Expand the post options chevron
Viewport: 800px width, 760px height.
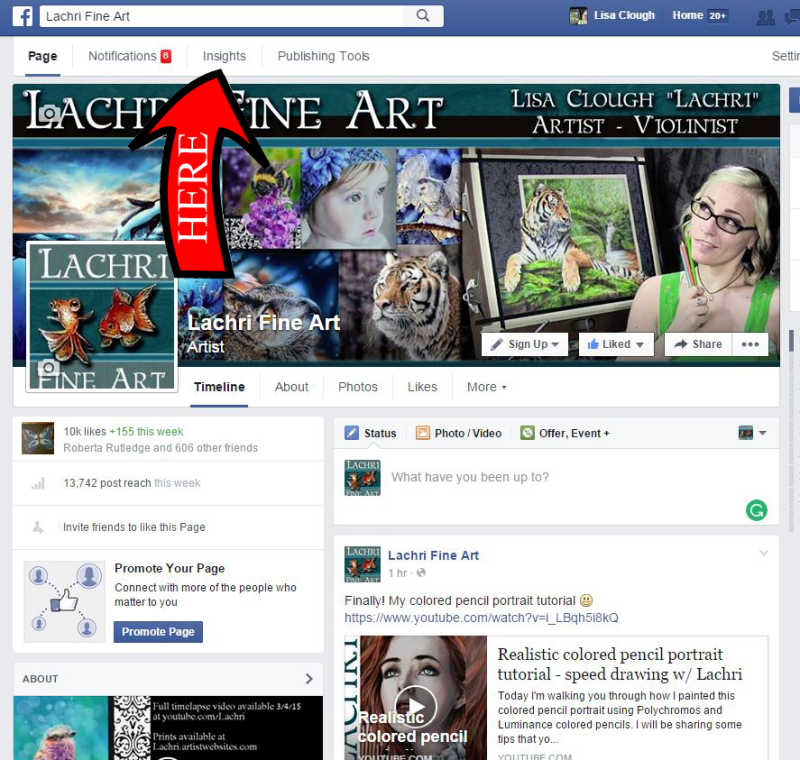pos(764,553)
